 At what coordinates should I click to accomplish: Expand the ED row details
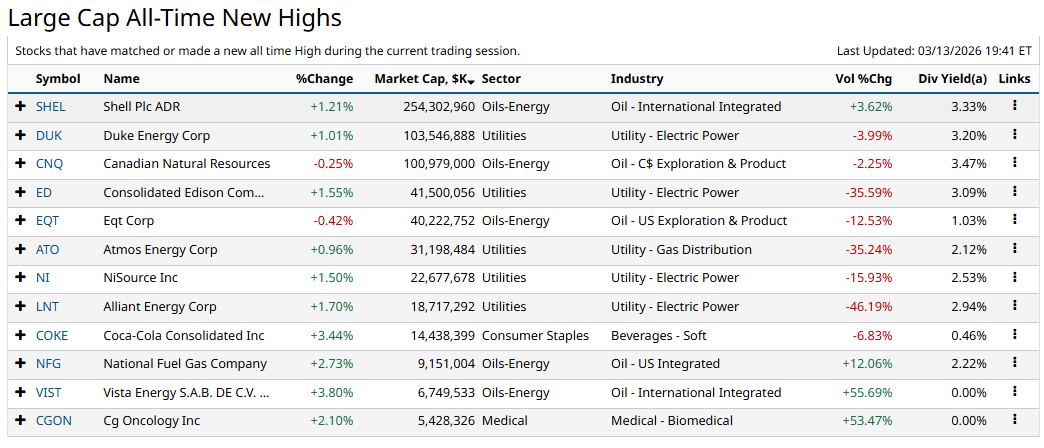click(x=20, y=192)
